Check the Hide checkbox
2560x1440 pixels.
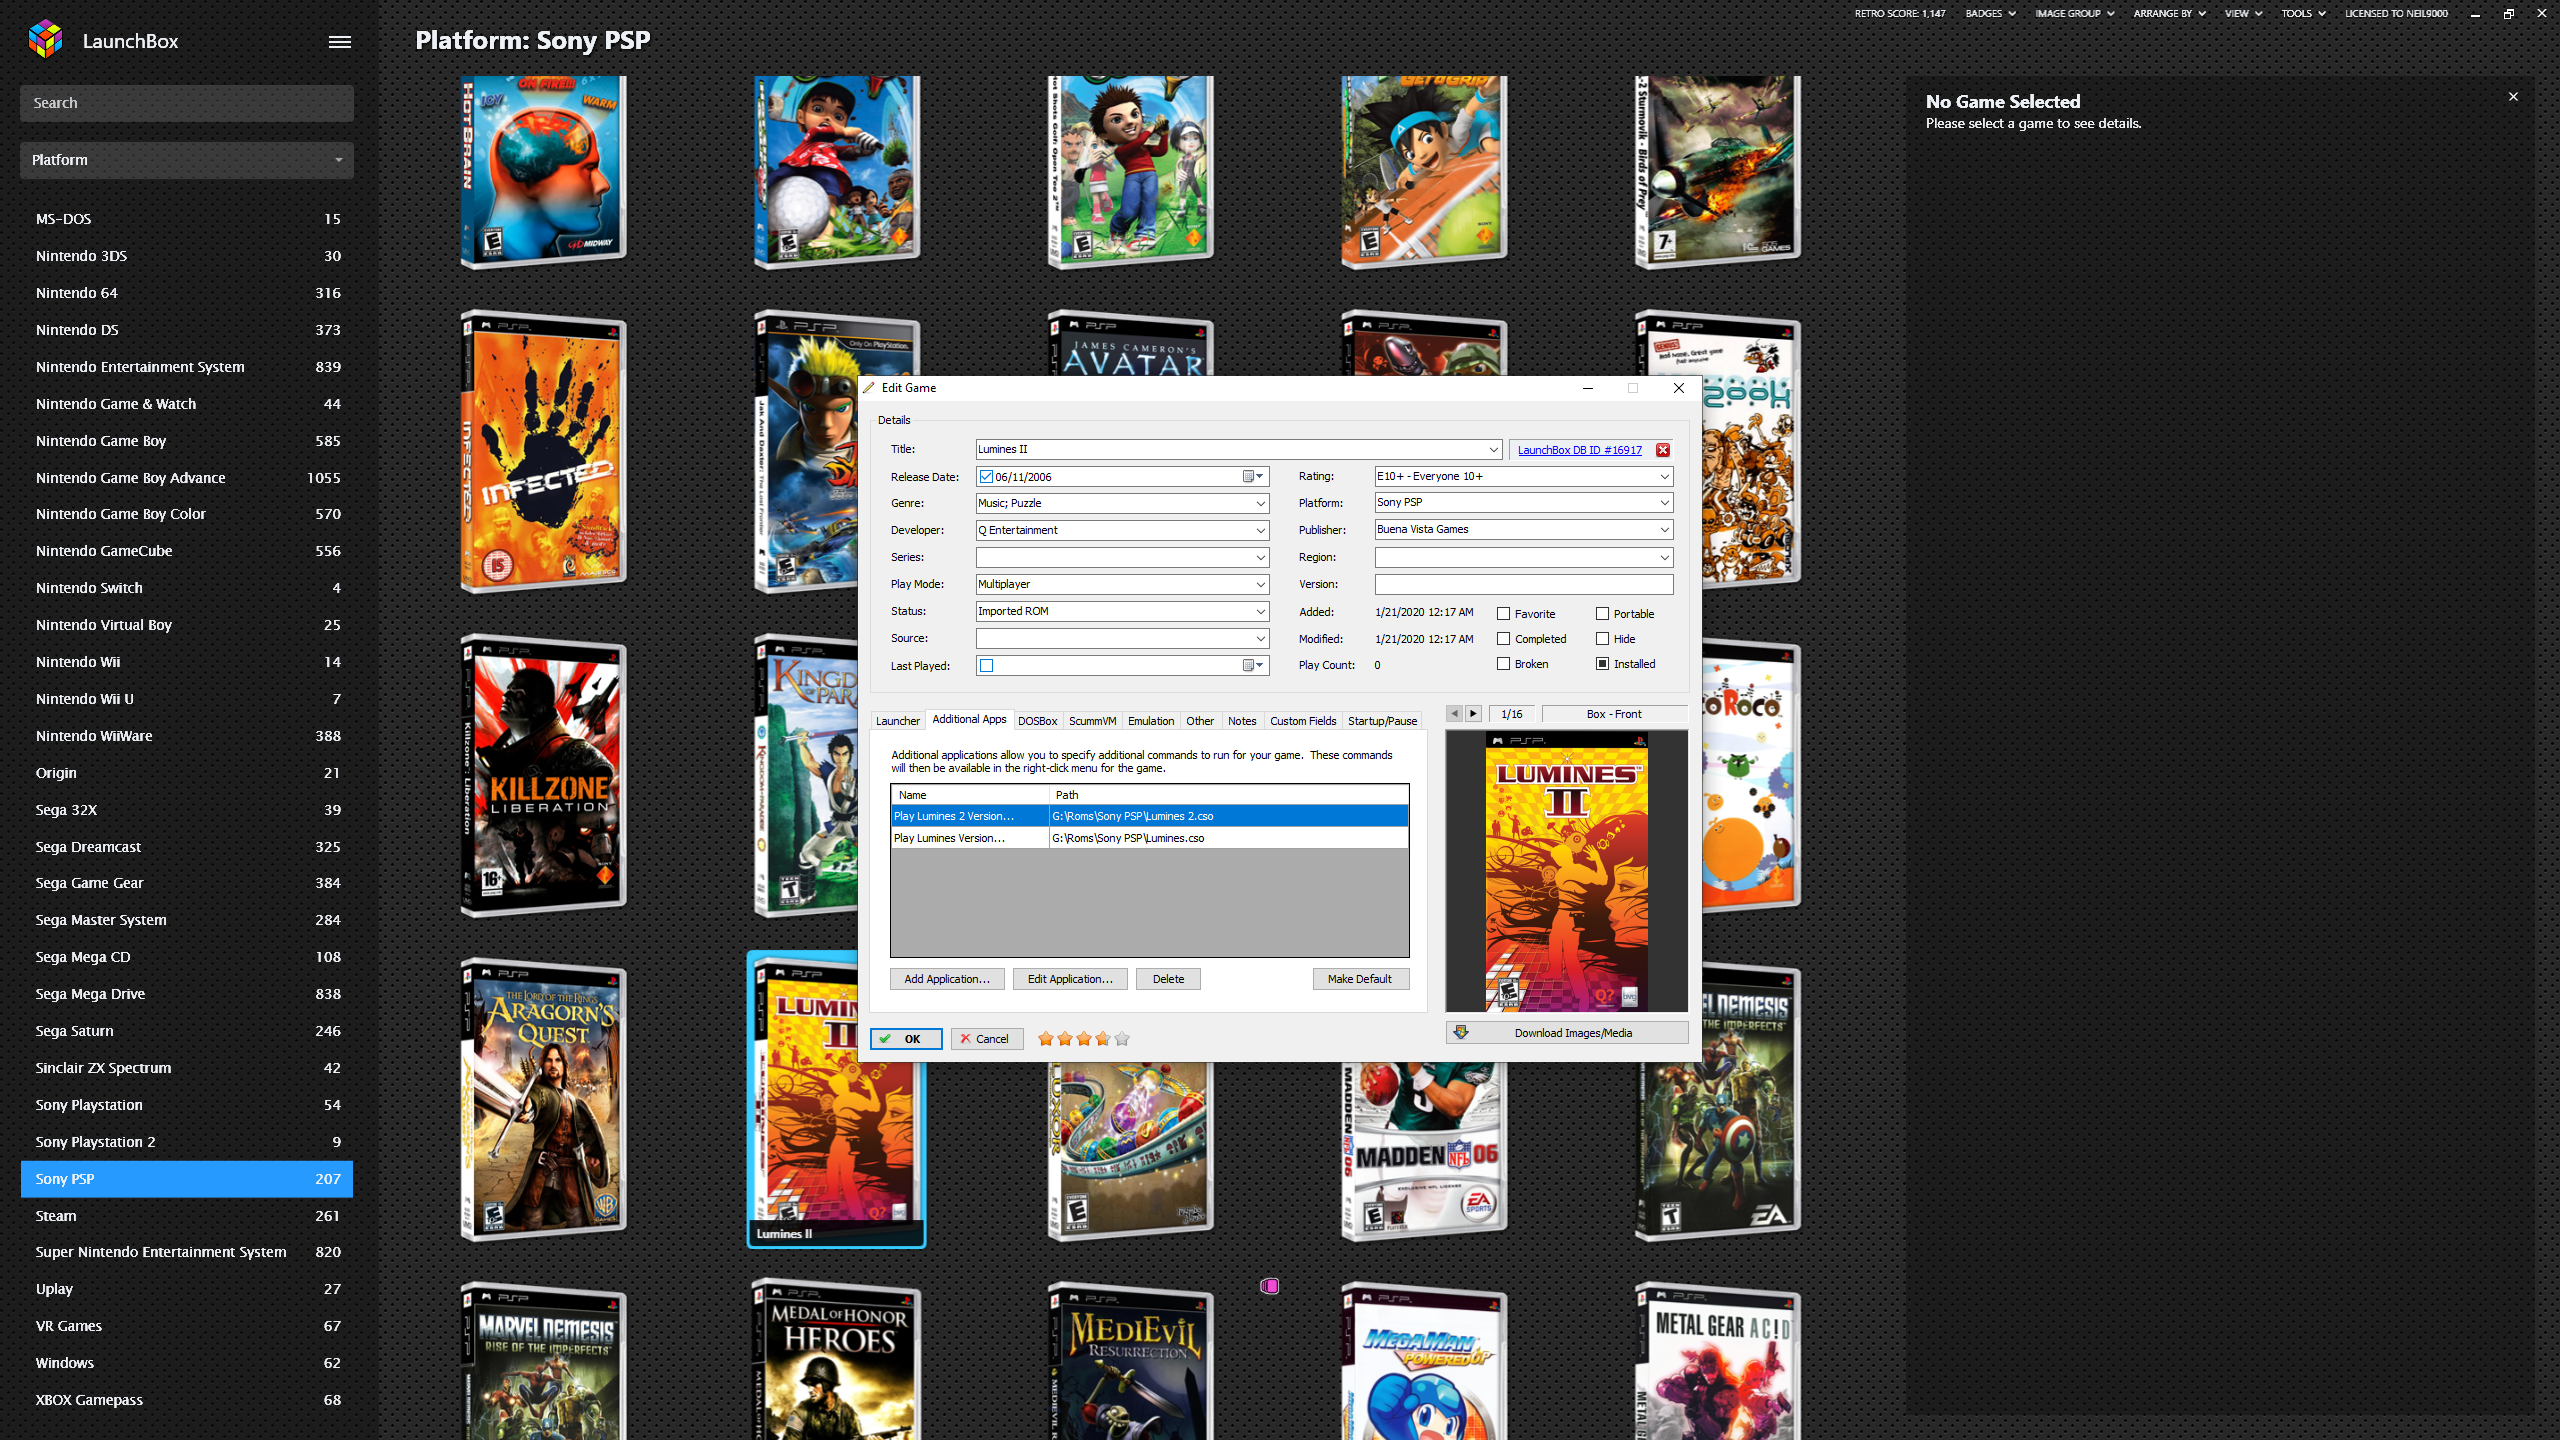[1602, 639]
